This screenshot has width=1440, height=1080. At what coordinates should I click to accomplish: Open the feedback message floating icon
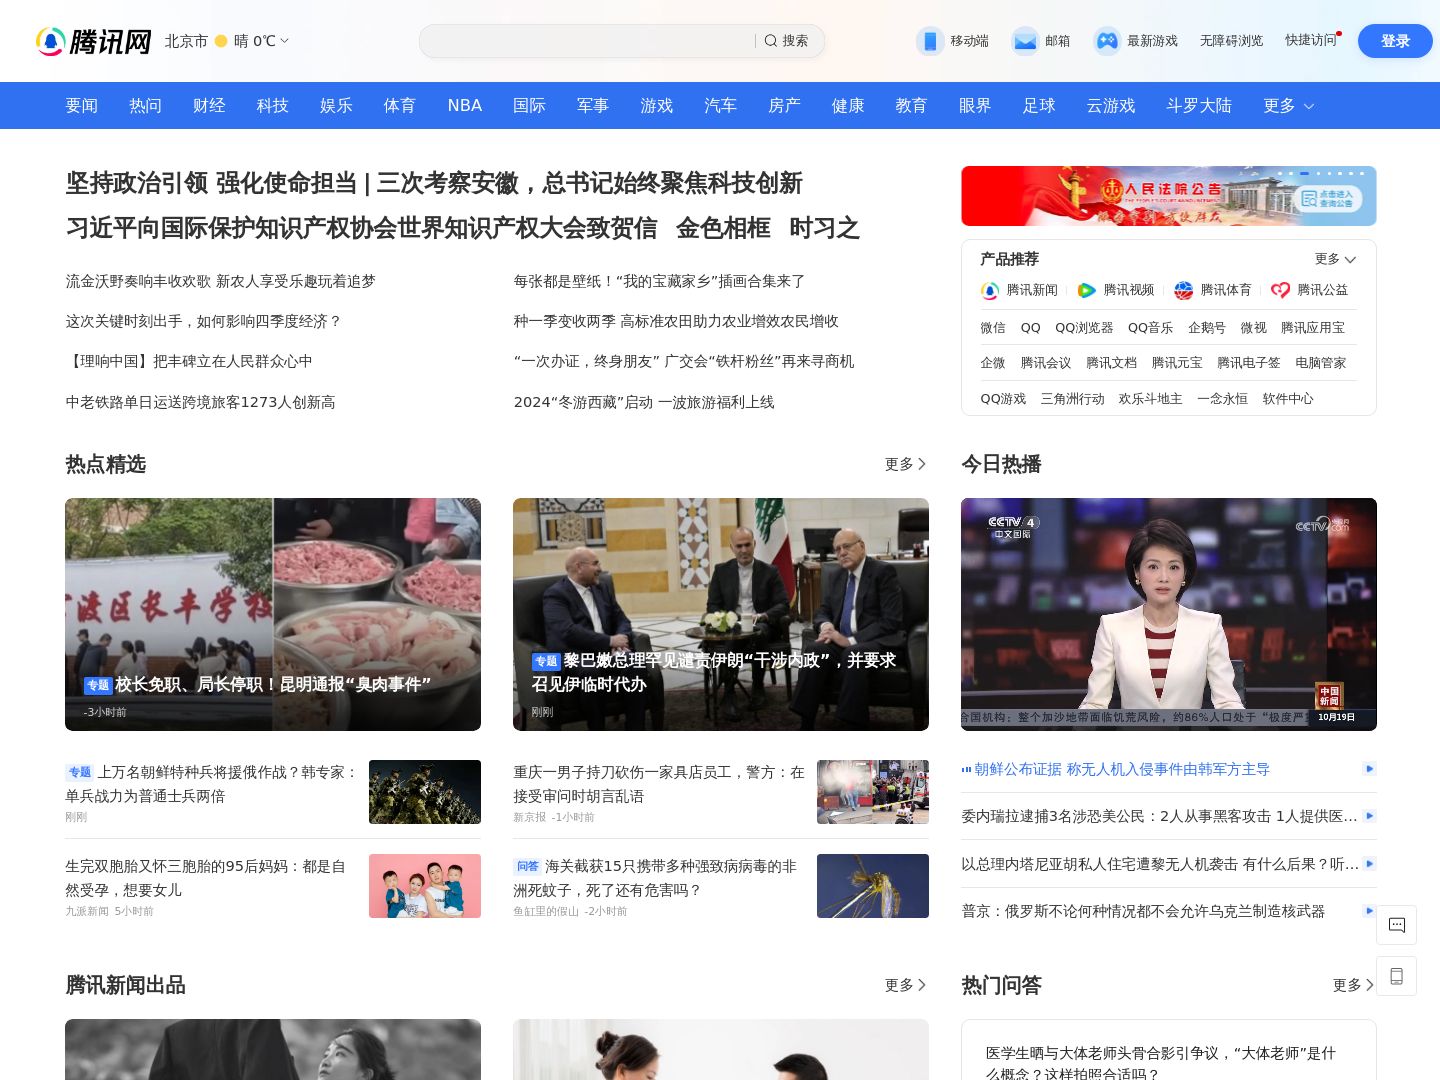(x=1397, y=925)
